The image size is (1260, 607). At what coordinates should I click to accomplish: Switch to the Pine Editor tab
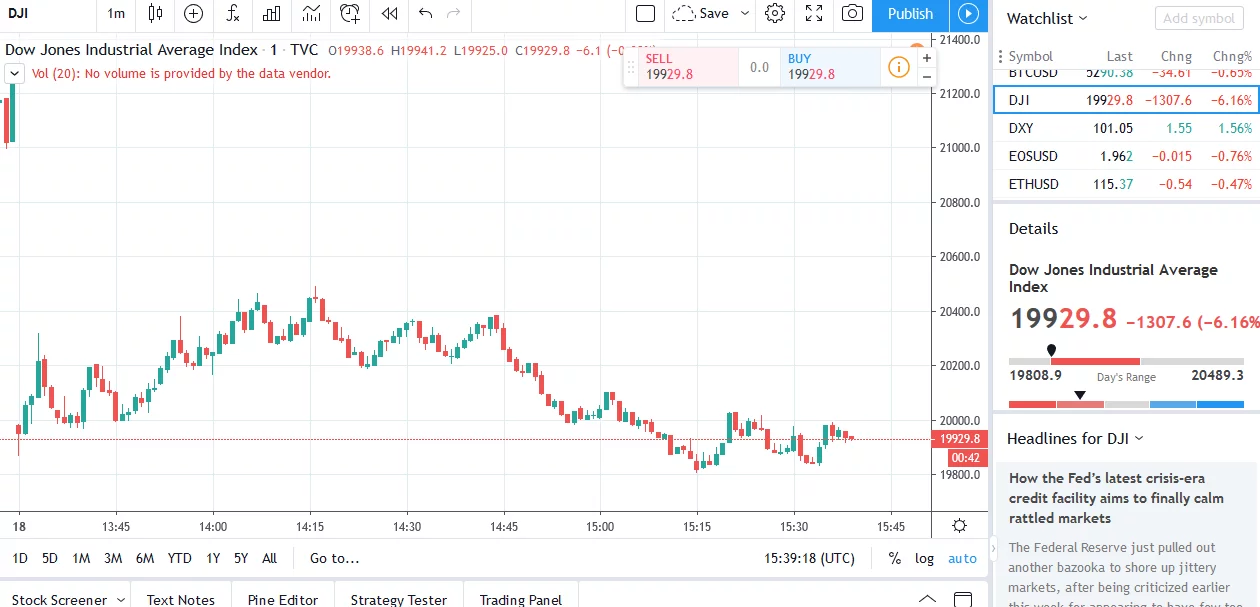click(x=283, y=599)
